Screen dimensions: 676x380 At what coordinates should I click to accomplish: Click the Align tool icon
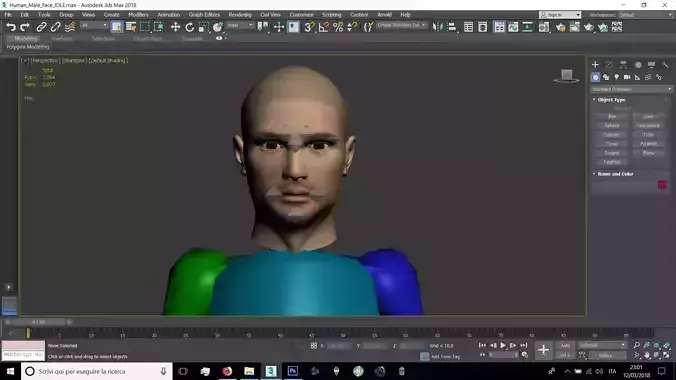pyautogui.click(x=451, y=27)
